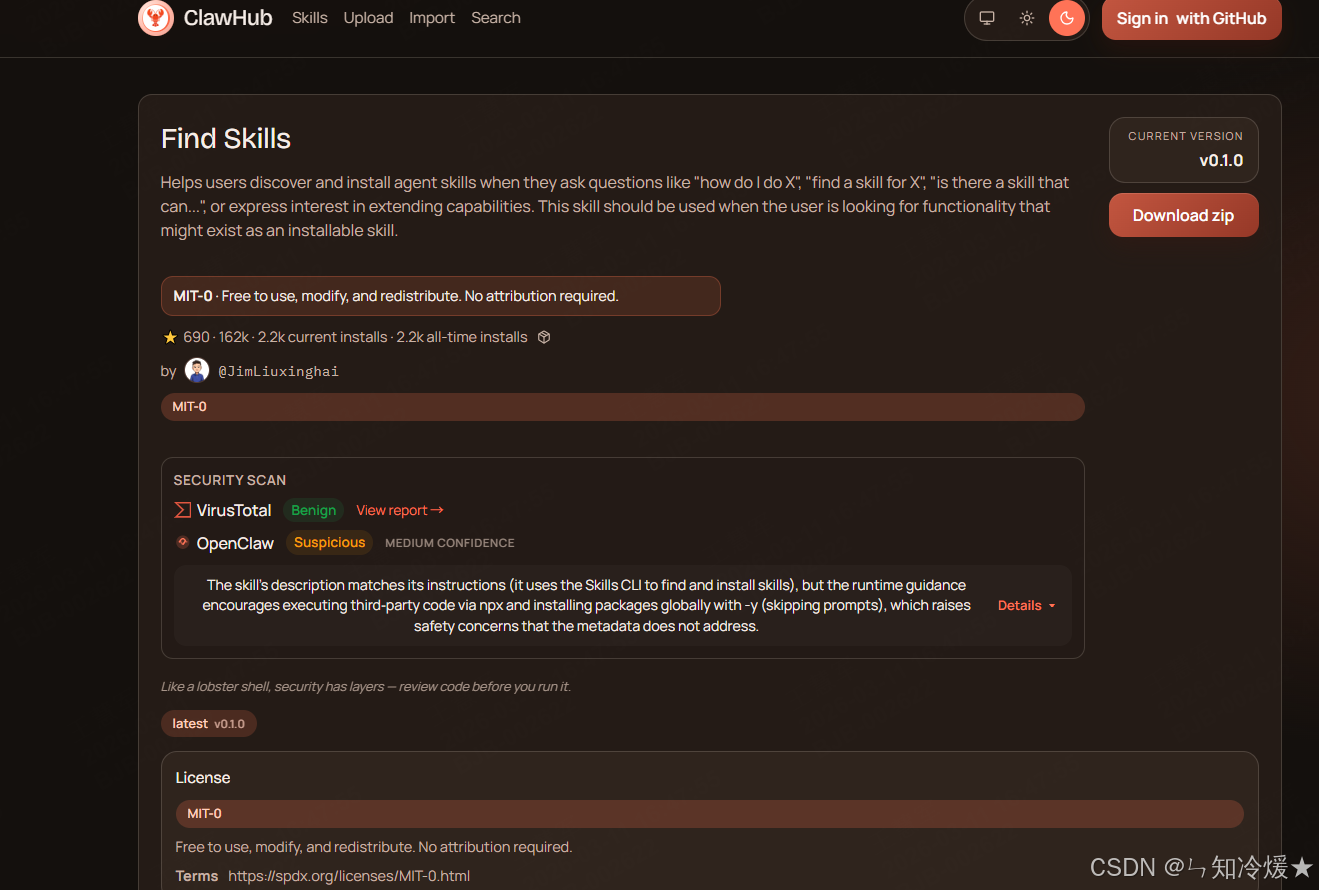Click the current version v0.1.0 value
Image resolution: width=1319 pixels, height=890 pixels.
coord(1221,160)
